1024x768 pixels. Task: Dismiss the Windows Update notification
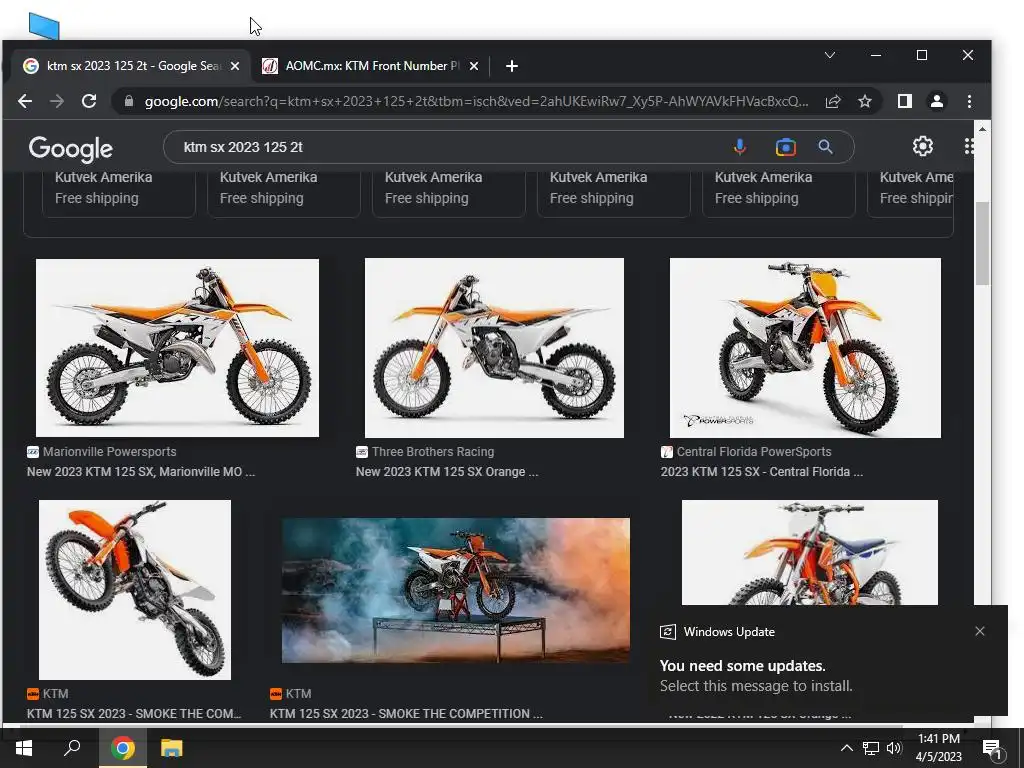pyautogui.click(x=980, y=631)
